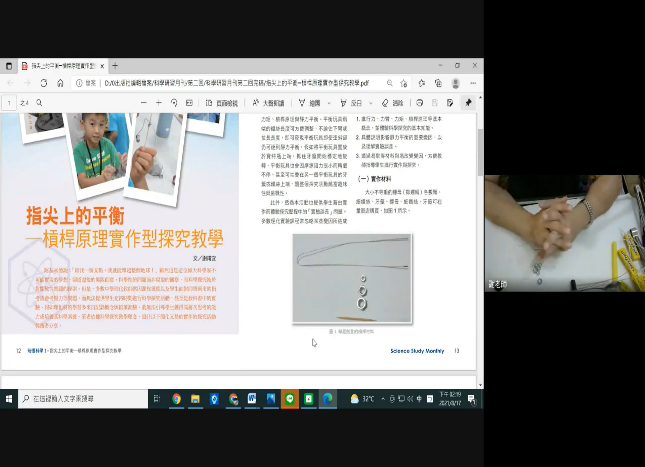
Task: Open Google Chrome from taskbar
Action: pos(176,399)
